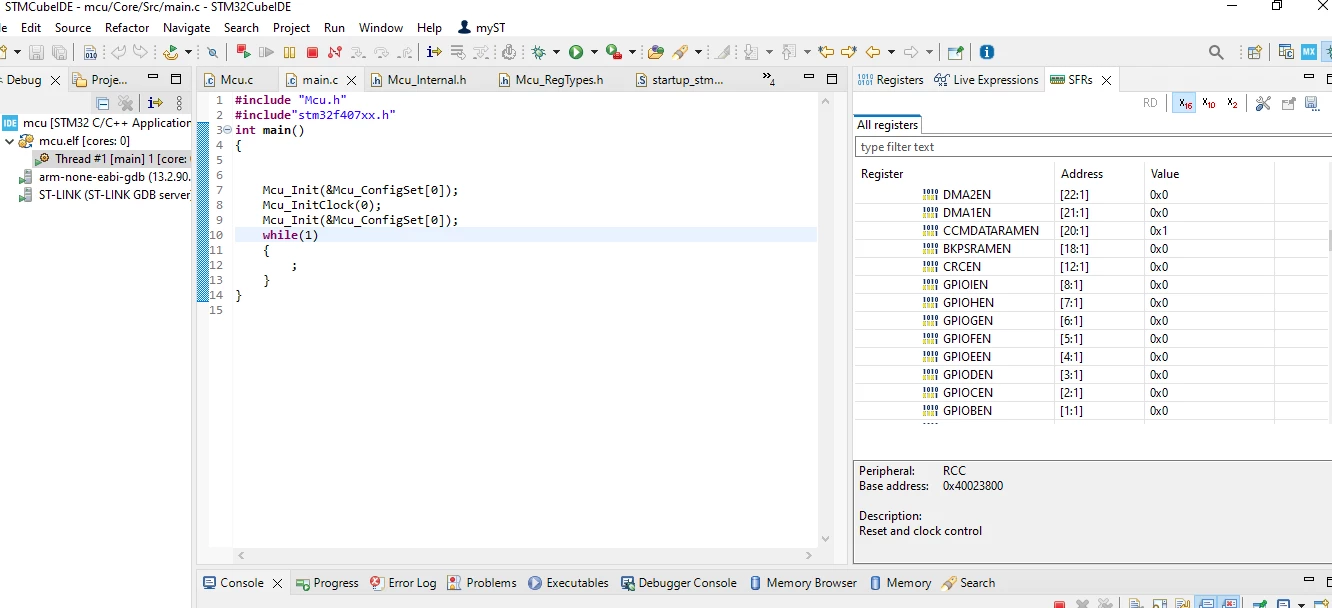Open the Run configurations dropdown arrow
Screen dimensions: 1332x608
[594, 52]
